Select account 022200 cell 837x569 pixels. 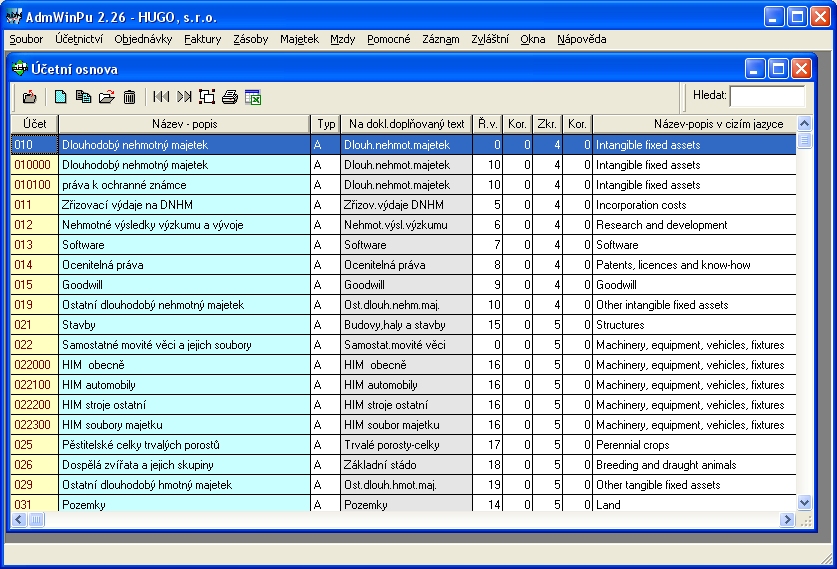pos(35,405)
